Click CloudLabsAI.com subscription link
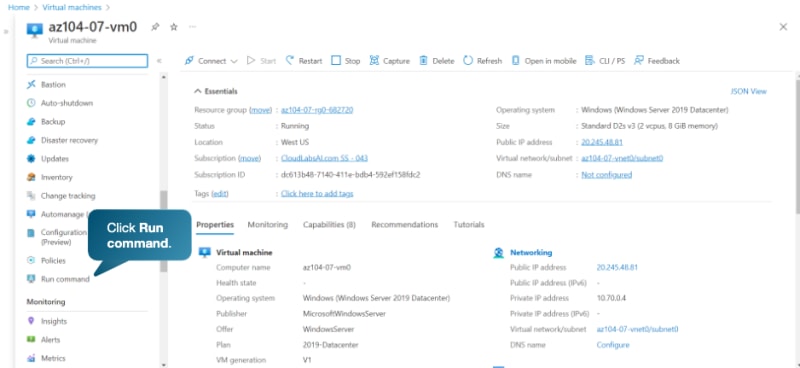The height and width of the screenshot is (368, 800). (x=324, y=158)
